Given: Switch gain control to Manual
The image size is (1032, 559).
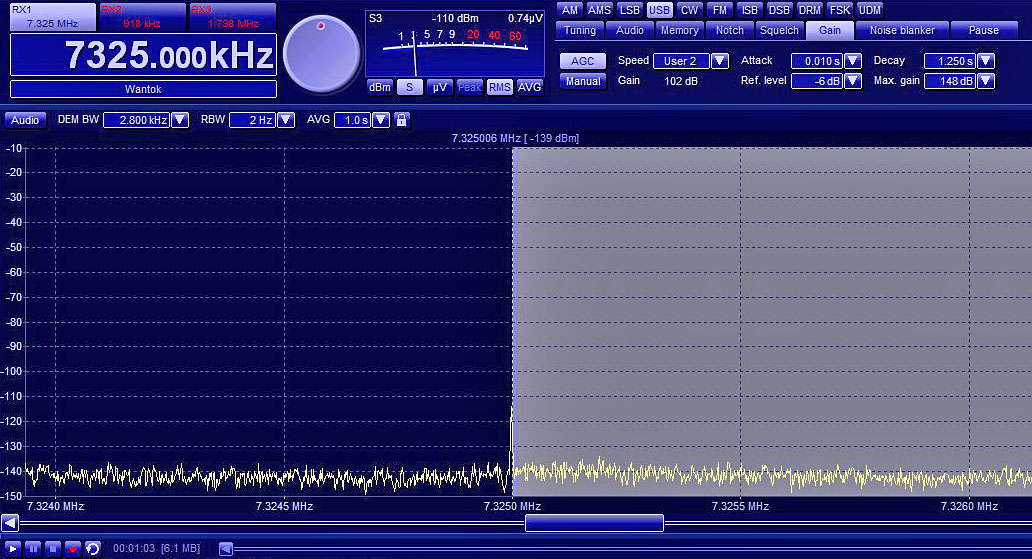Looking at the screenshot, I should coord(582,81).
